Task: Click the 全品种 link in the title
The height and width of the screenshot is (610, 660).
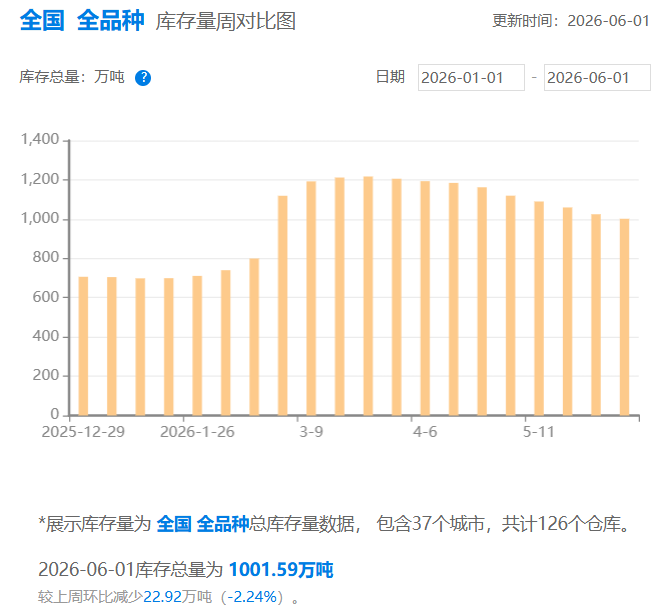Action: (110, 20)
